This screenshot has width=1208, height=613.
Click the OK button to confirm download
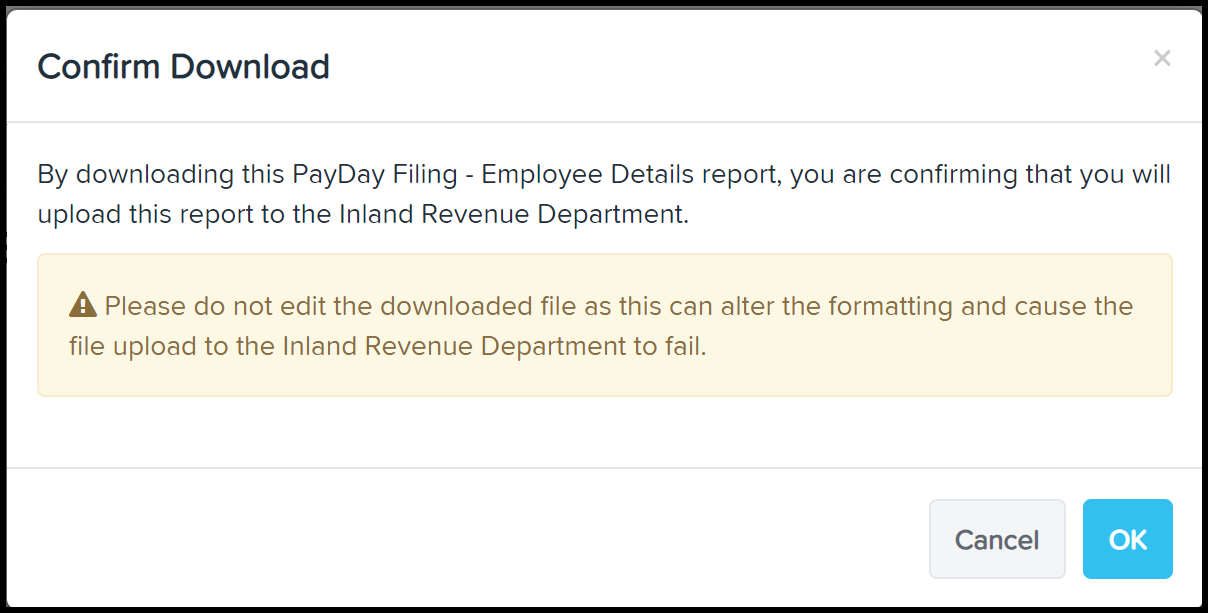coord(1127,539)
